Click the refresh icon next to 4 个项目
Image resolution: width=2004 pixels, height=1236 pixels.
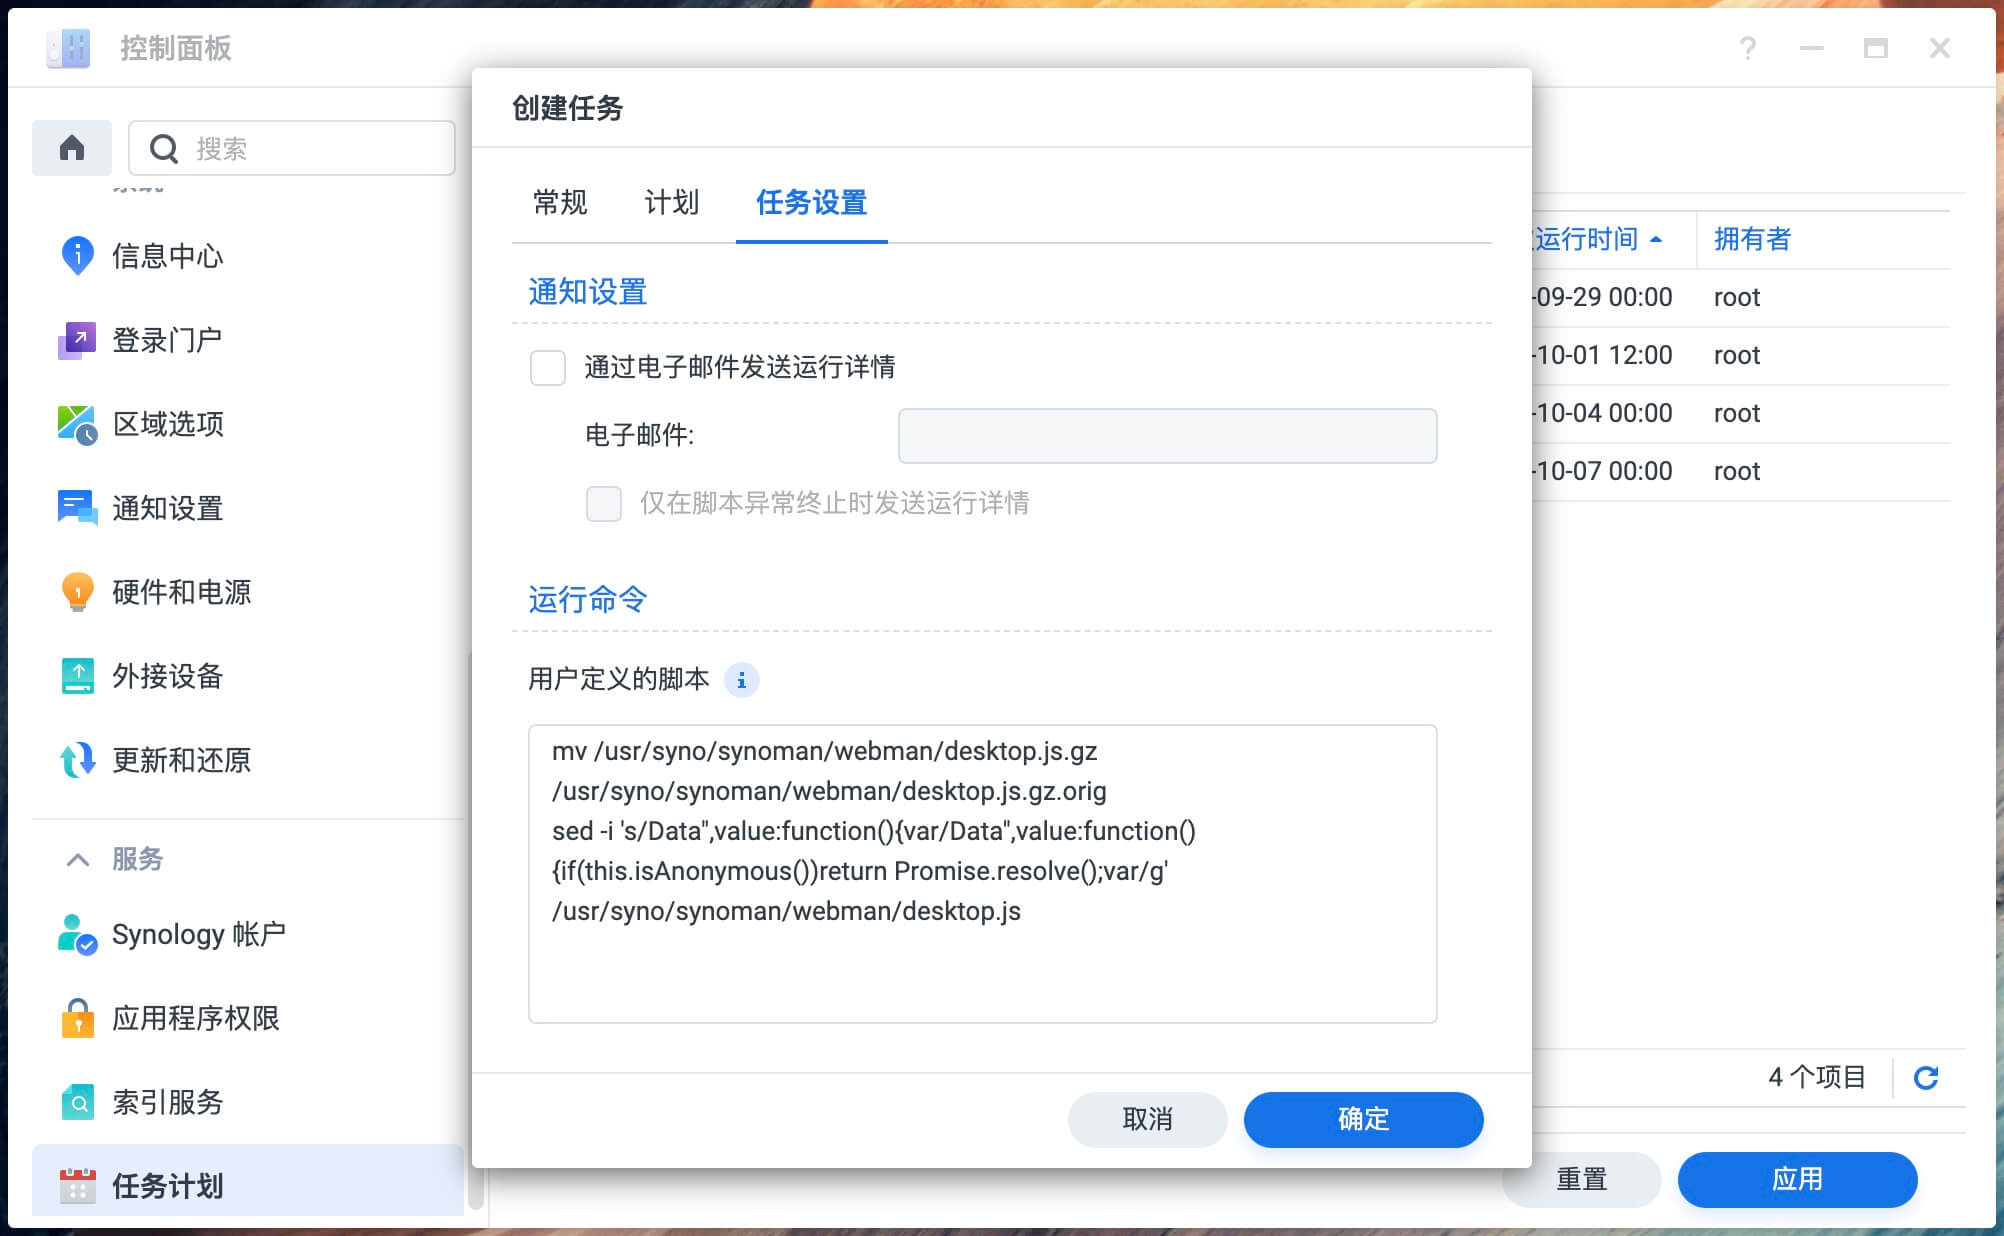click(x=1925, y=1077)
